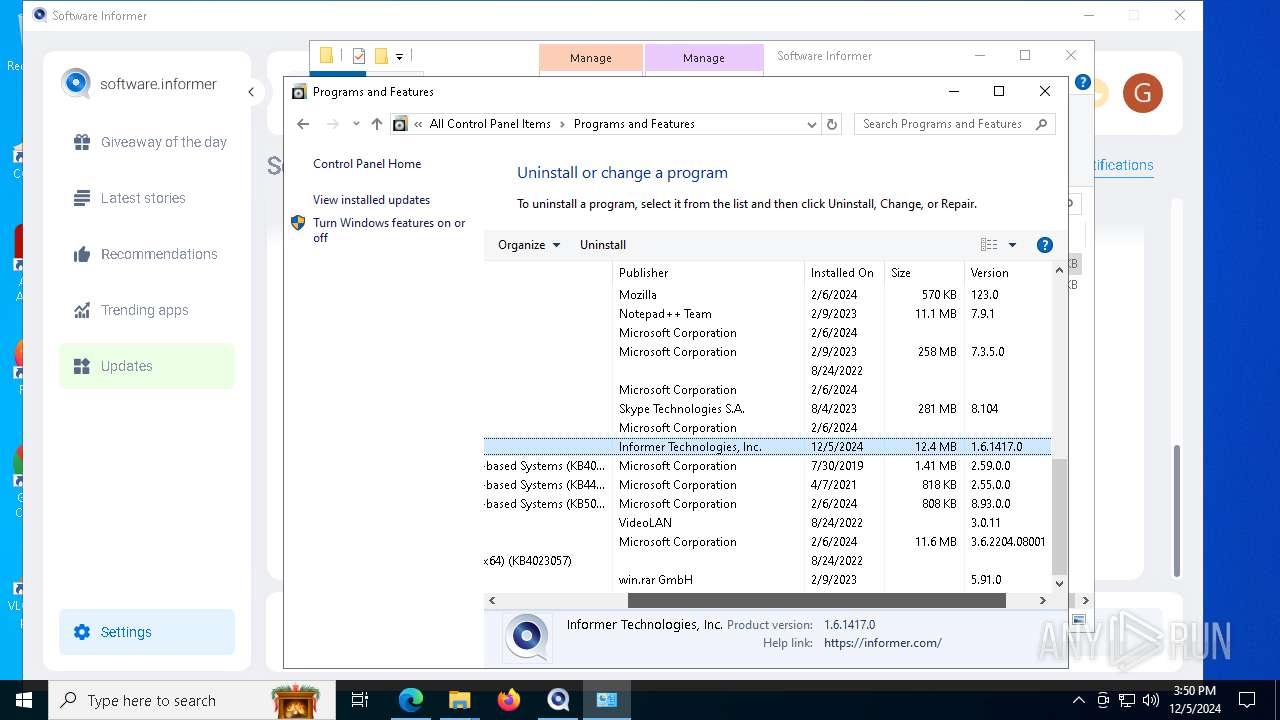The height and width of the screenshot is (720, 1280).
Task: Open Programs and Features help icon
Action: 1045,245
